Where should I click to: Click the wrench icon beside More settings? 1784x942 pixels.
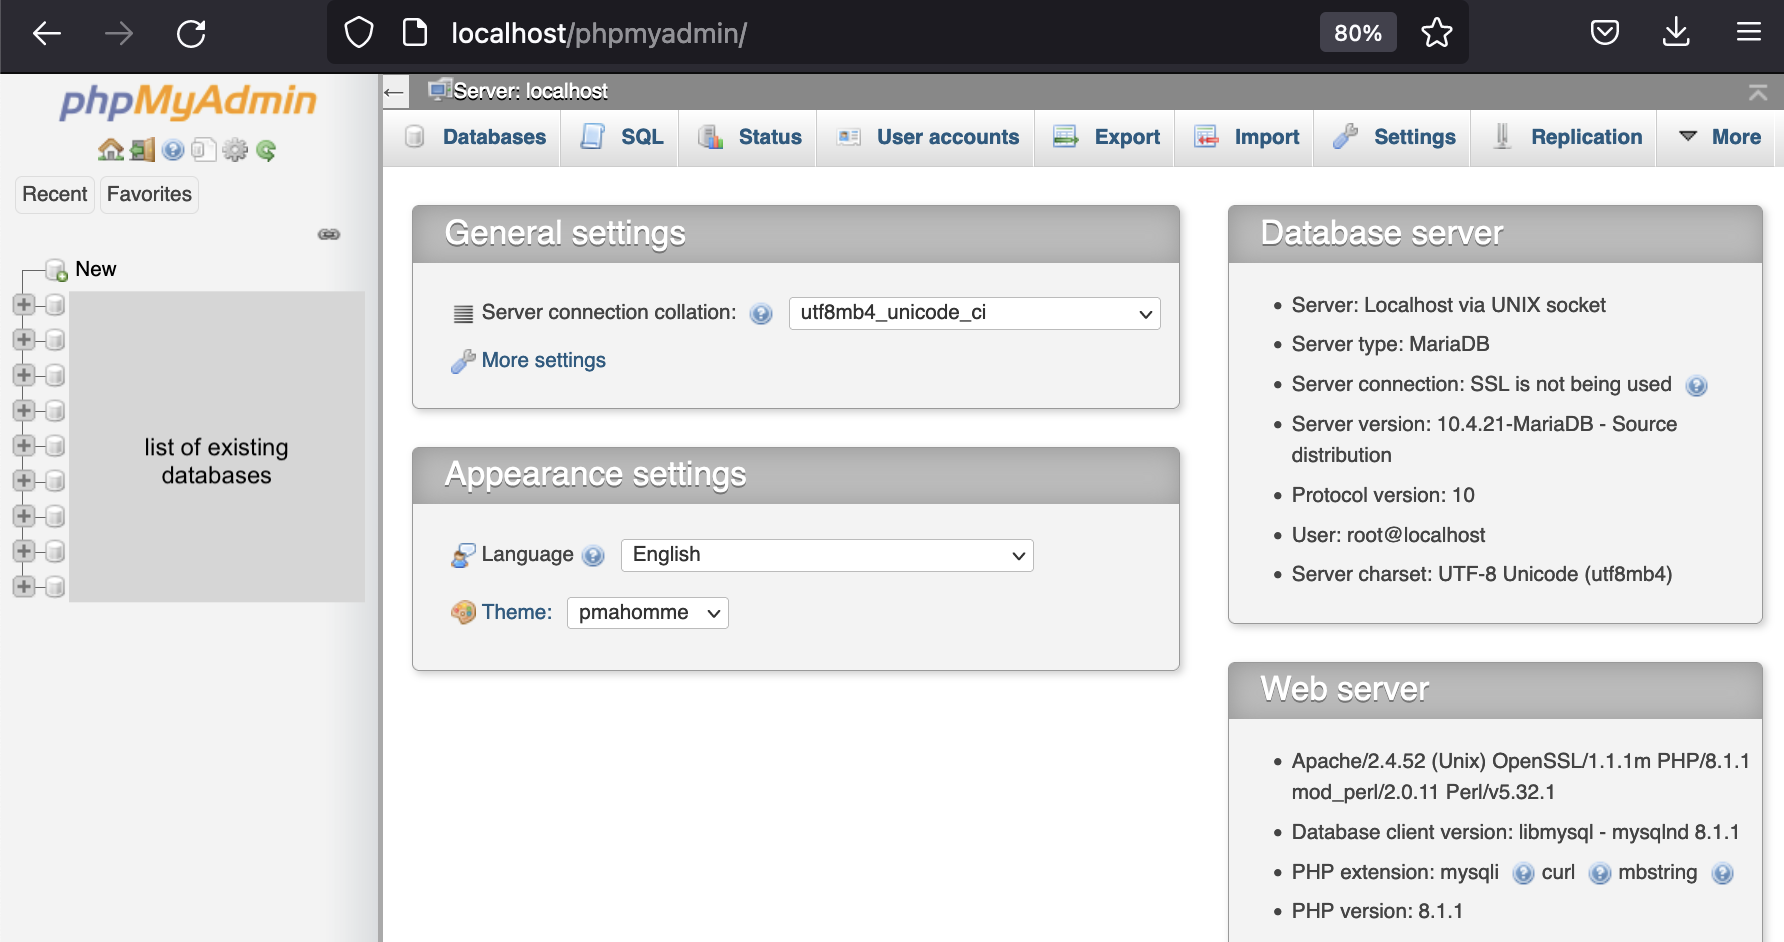[463, 361]
